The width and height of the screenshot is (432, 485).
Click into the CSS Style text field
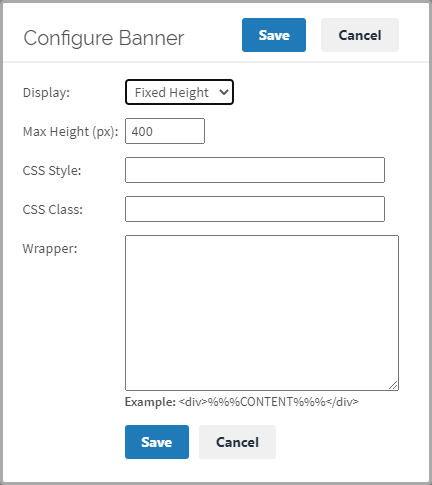[x=255, y=170]
